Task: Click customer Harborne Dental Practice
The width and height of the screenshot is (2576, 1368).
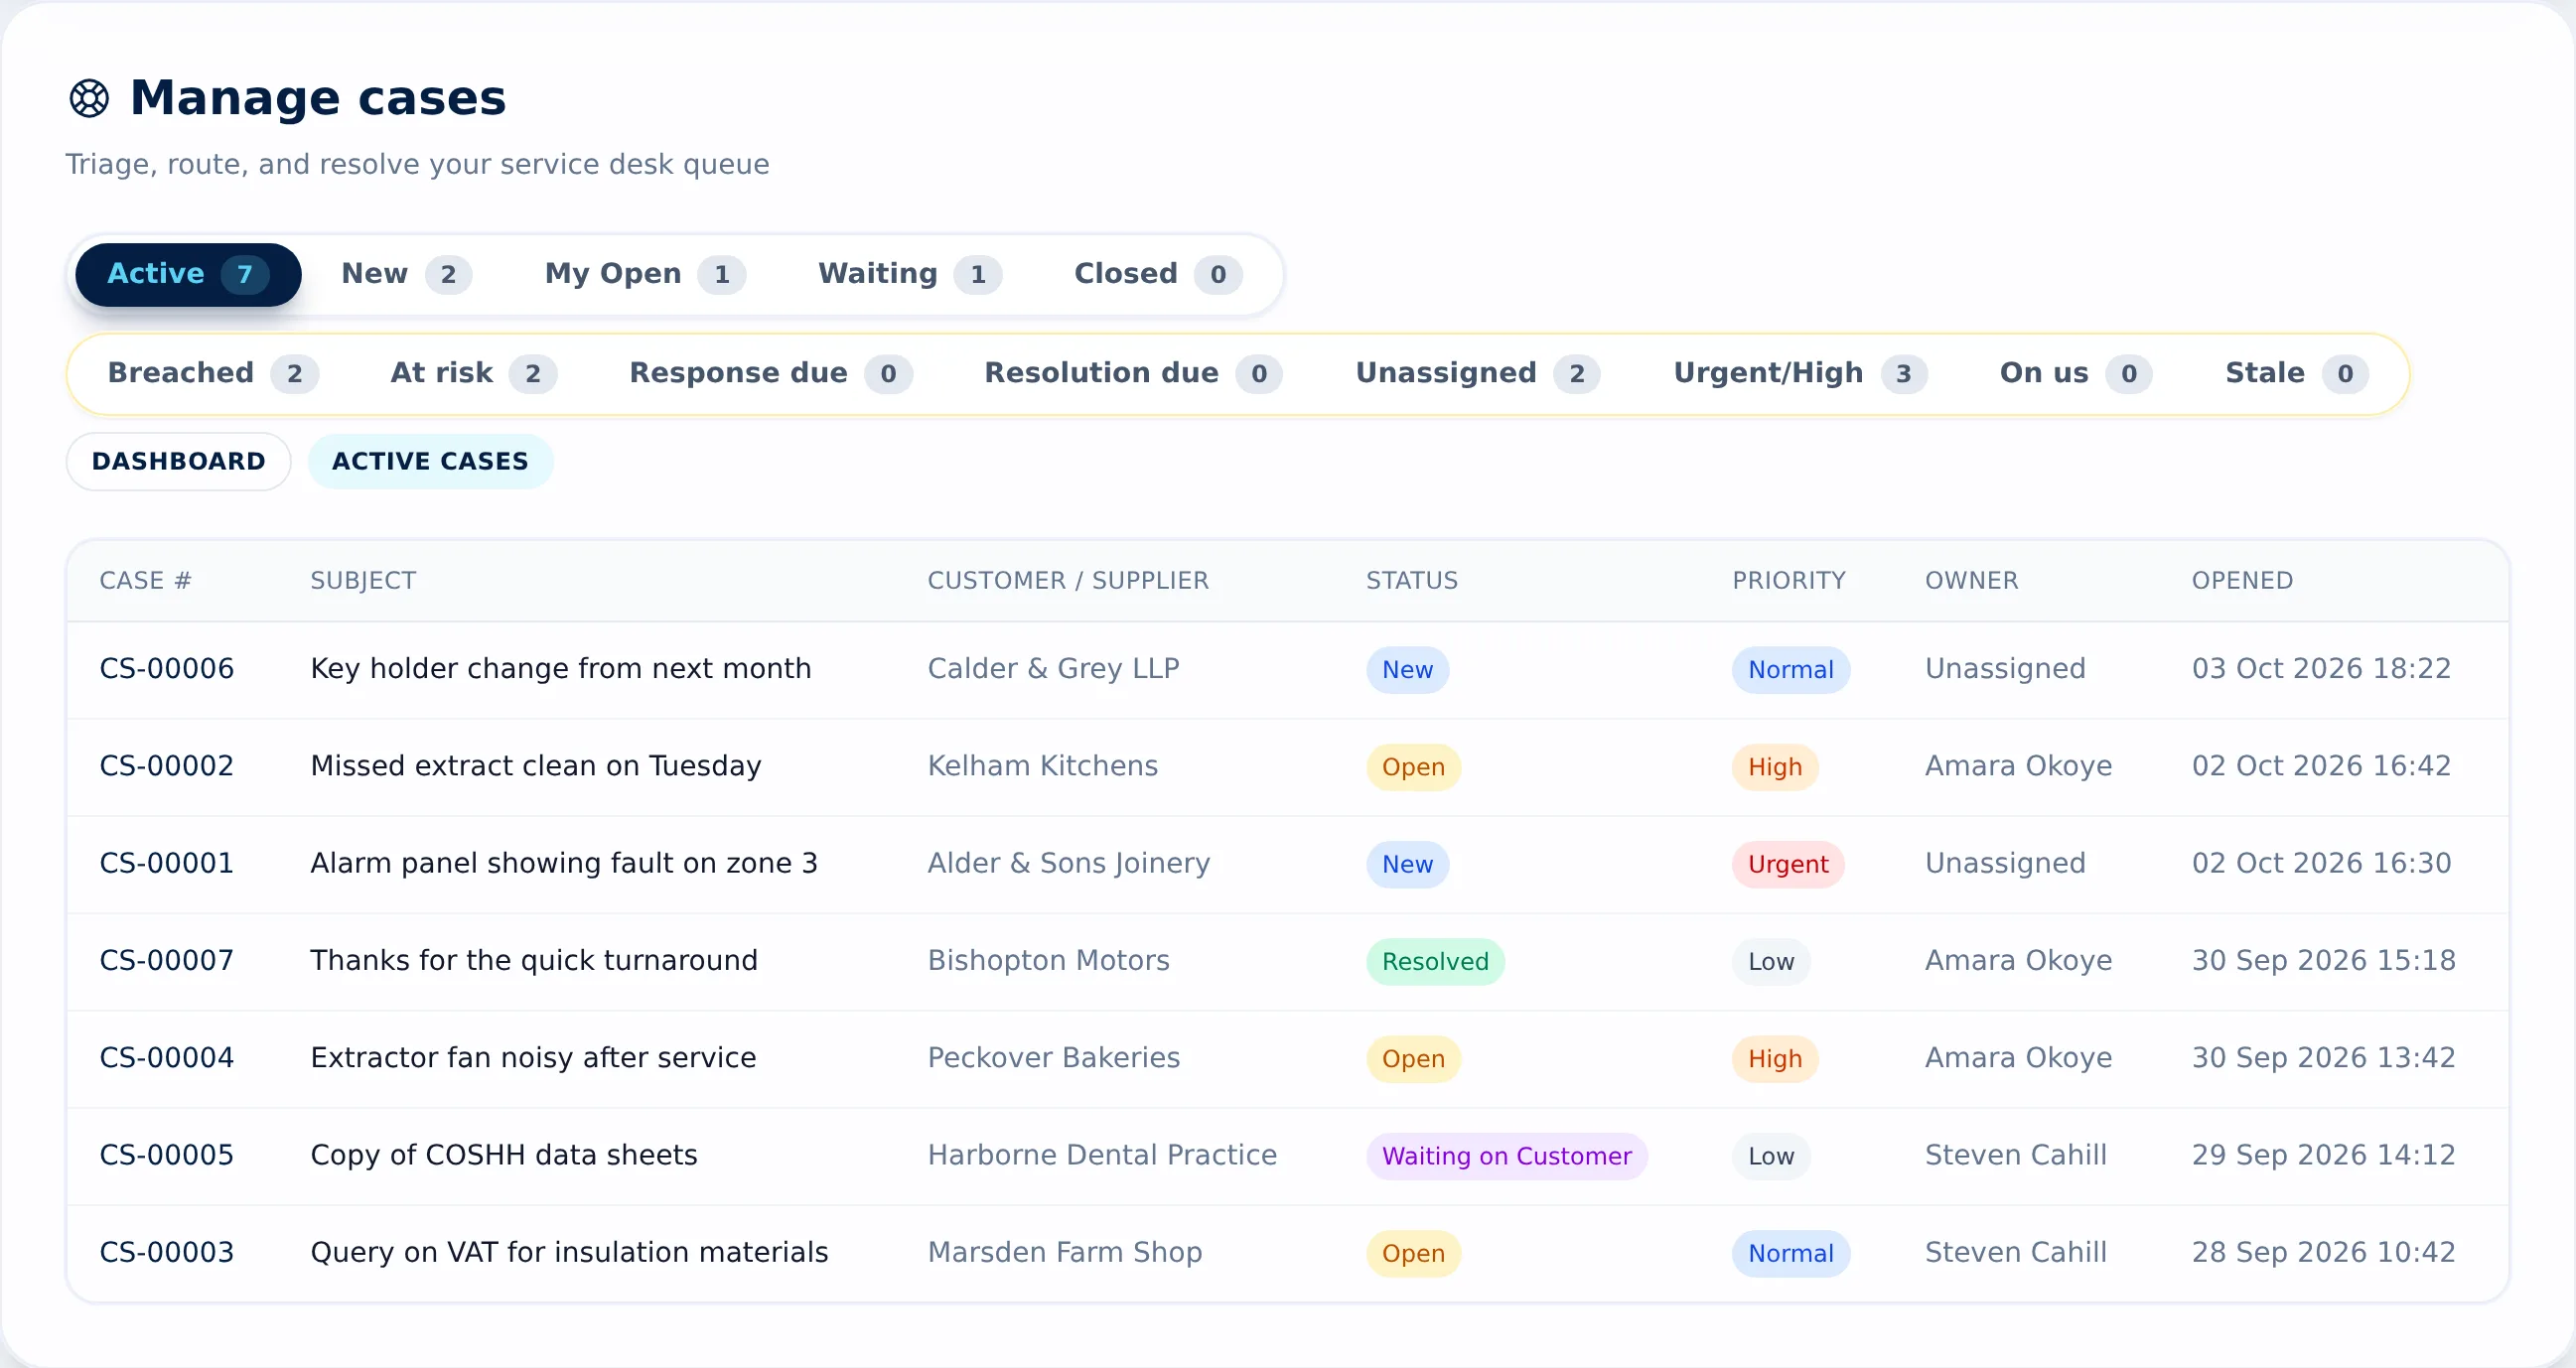Action: 1102,1155
